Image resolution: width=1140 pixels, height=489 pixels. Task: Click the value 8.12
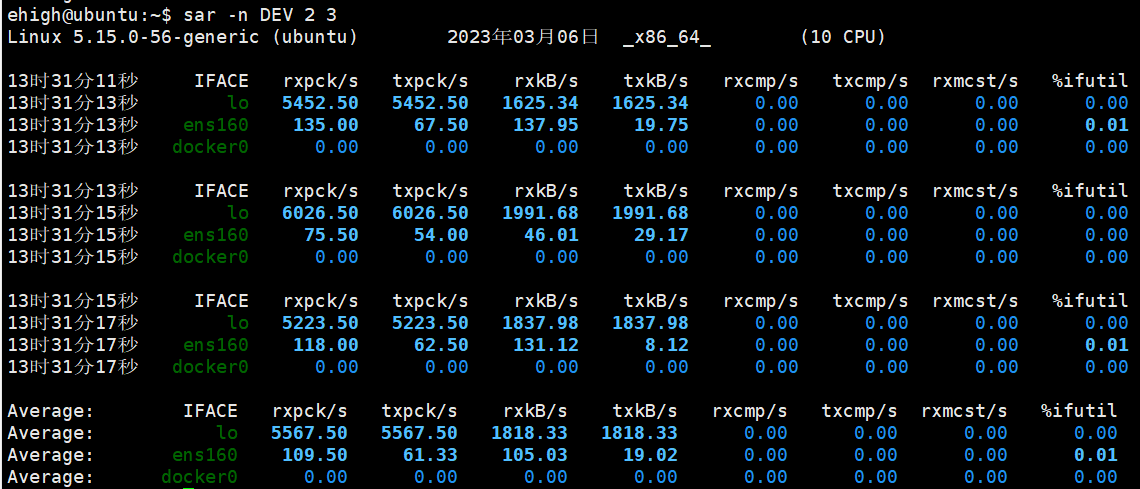667,345
